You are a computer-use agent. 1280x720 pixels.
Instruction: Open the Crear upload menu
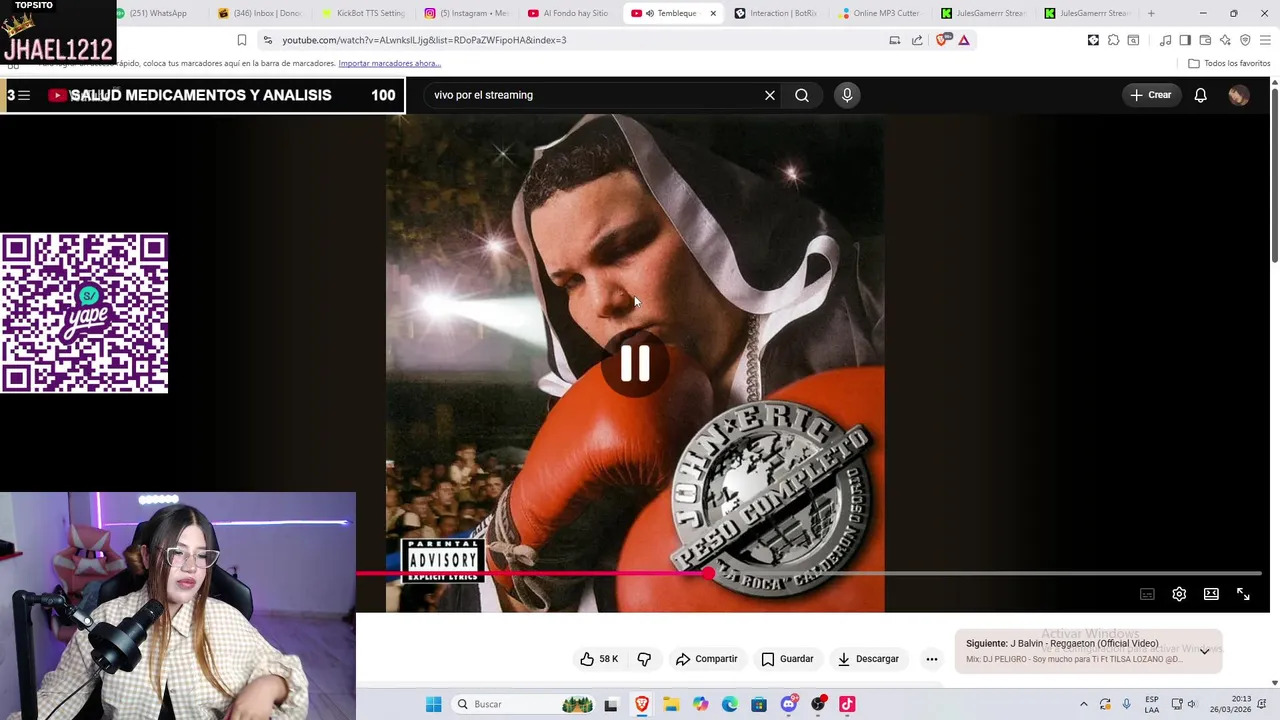click(1151, 95)
